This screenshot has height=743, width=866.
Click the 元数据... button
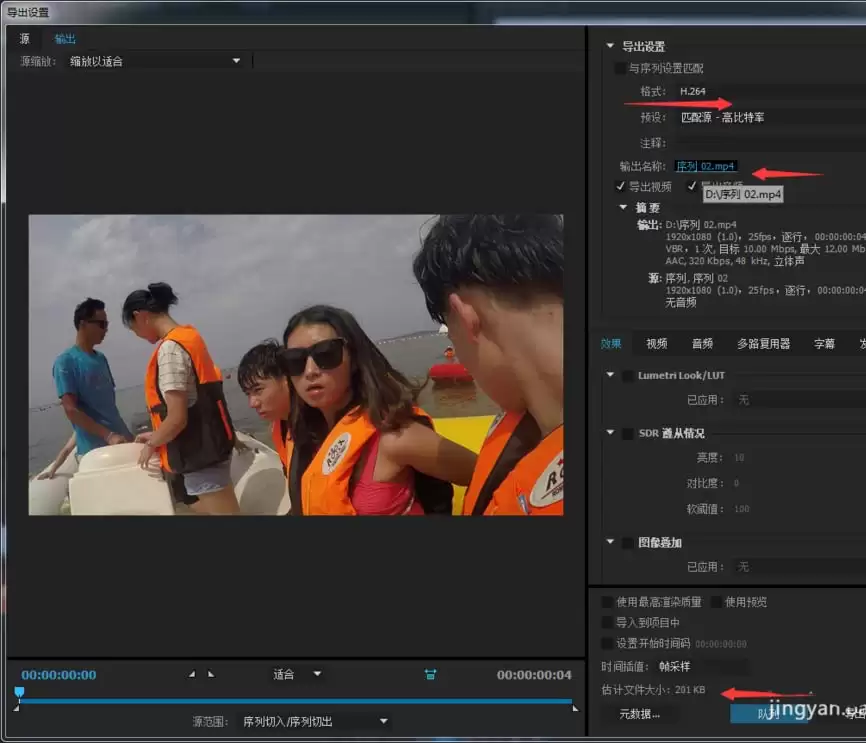(639, 714)
